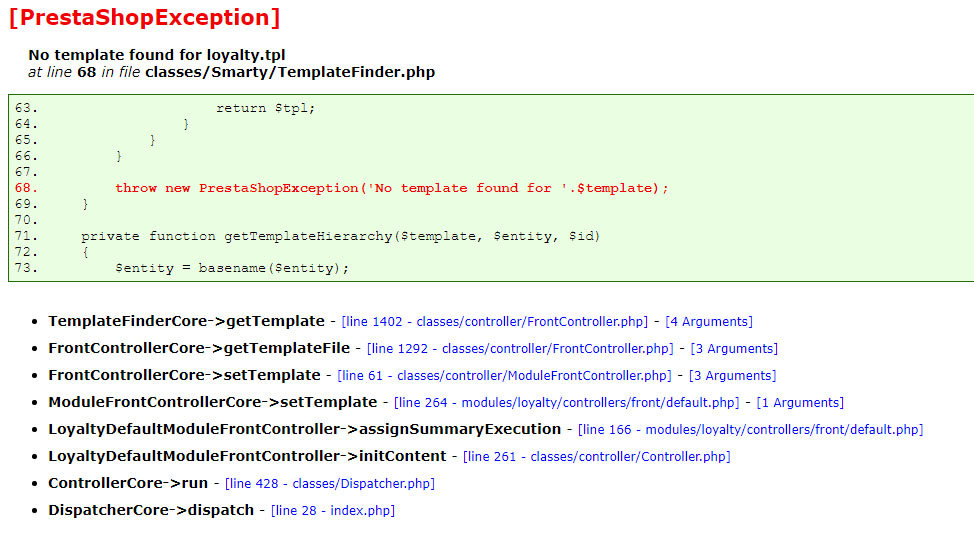Open line 261 Controller.php link

[596, 457]
